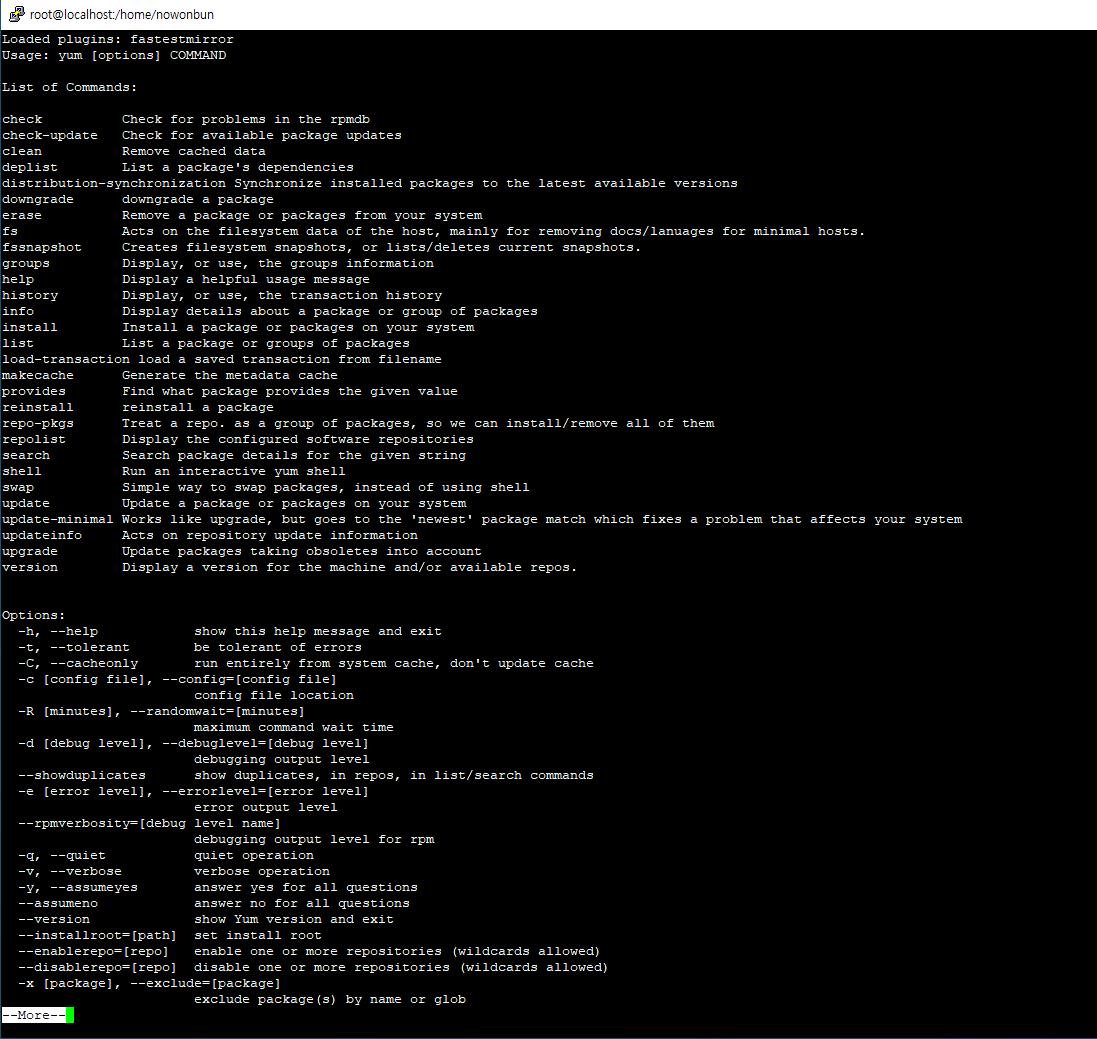The height and width of the screenshot is (1039, 1097).
Task: Click 'config file location' description
Action: pos(274,695)
